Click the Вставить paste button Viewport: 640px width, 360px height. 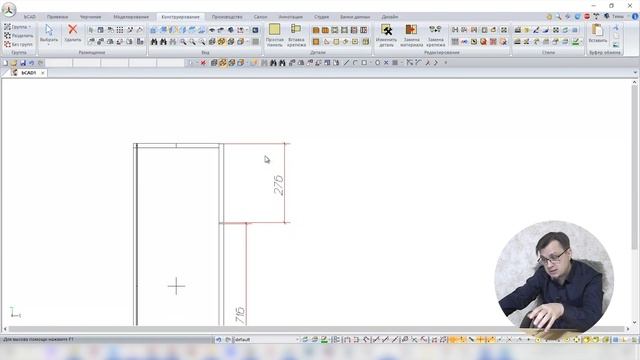tap(598, 33)
